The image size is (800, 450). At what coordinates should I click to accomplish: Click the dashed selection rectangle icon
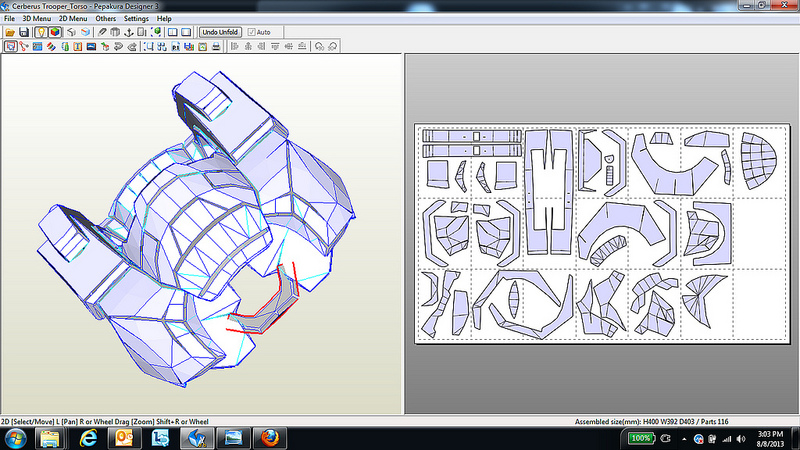pos(148,46)
